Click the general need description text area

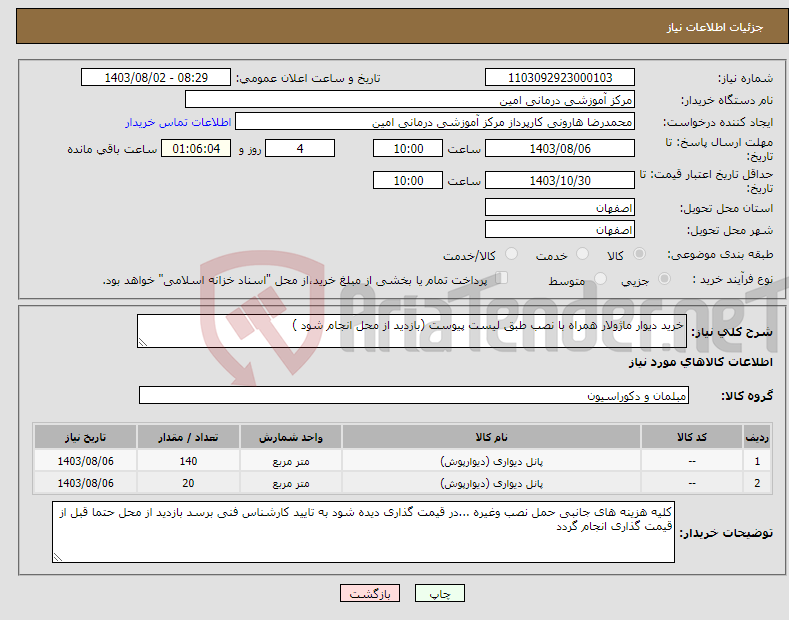point(412,331)
